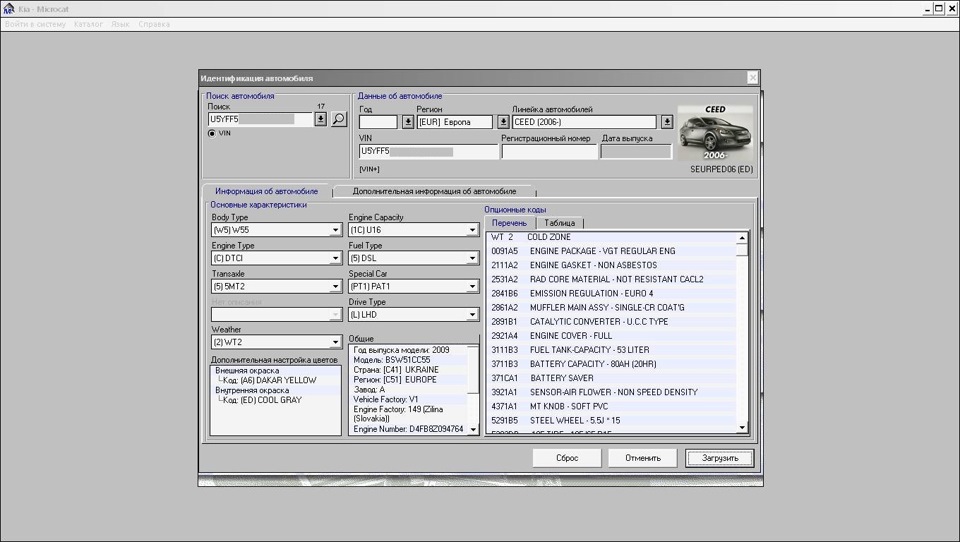Select the 3921A1 SENSOR-AIR FLOWER row

[612, 392]
